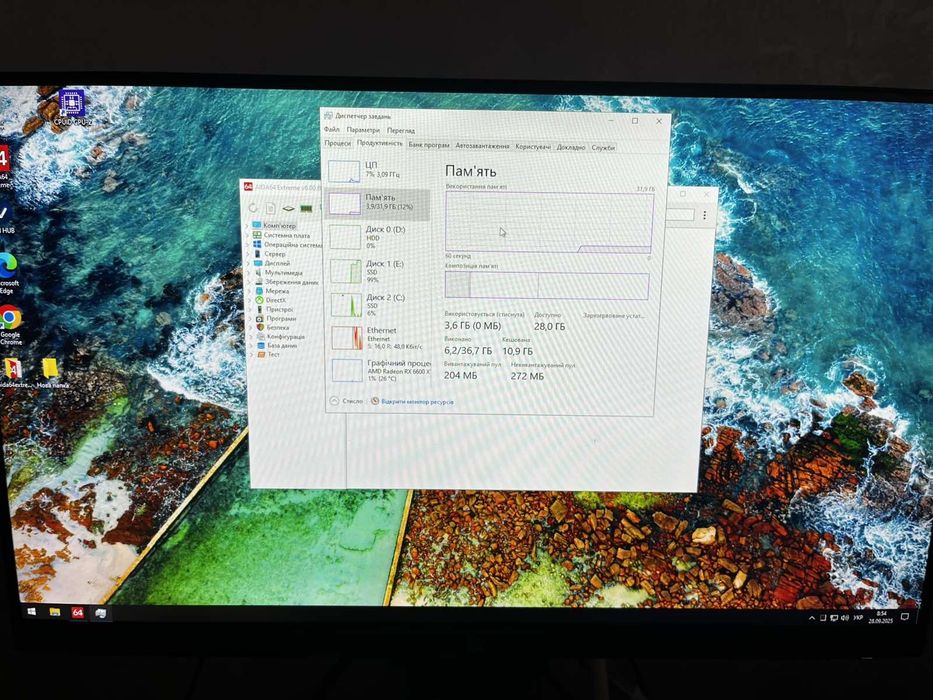Open the AIDA64 three-dot menu
The height and width of the screenshot is (700, 933).
[705, 215]
